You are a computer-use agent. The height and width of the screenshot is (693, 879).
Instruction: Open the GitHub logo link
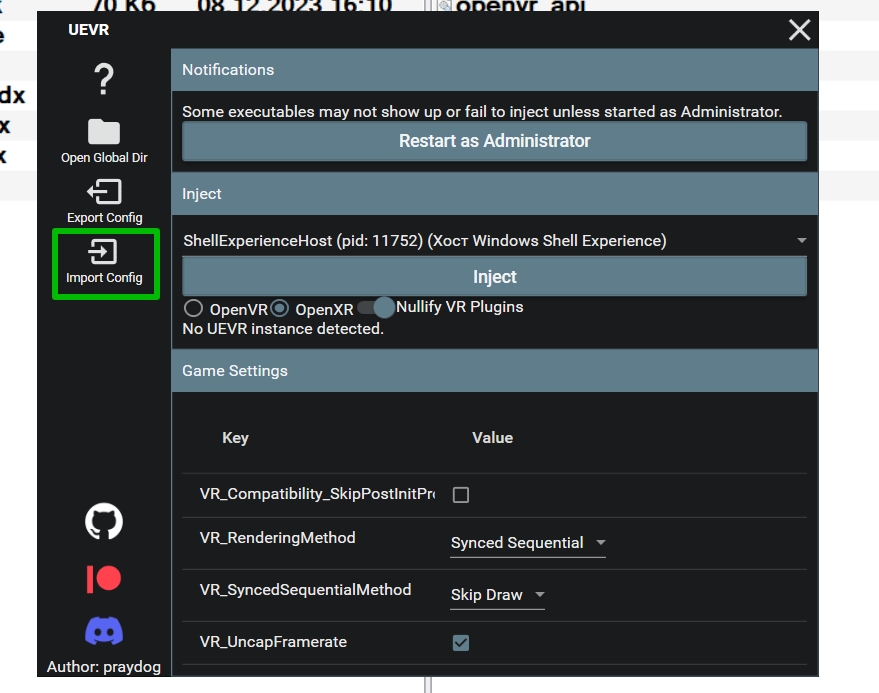coord(104,521)
